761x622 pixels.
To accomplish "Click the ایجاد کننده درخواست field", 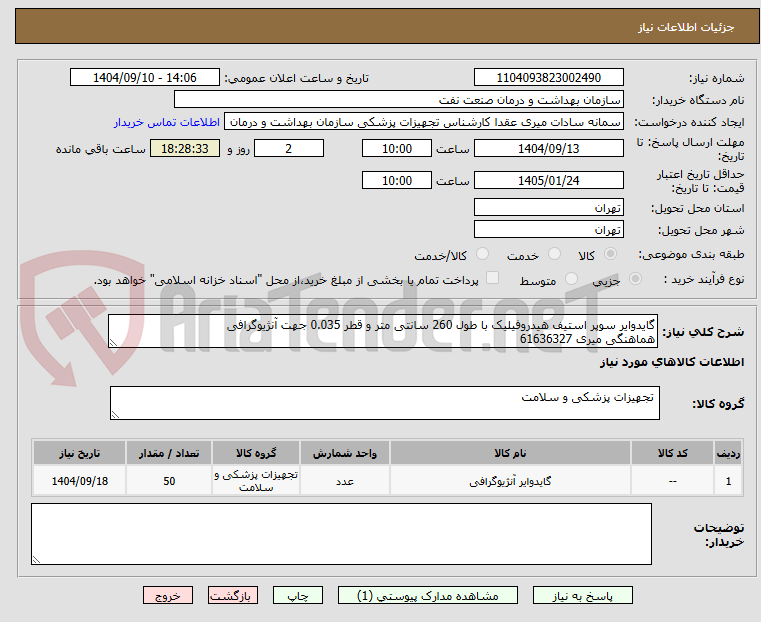I will [424, 122].
